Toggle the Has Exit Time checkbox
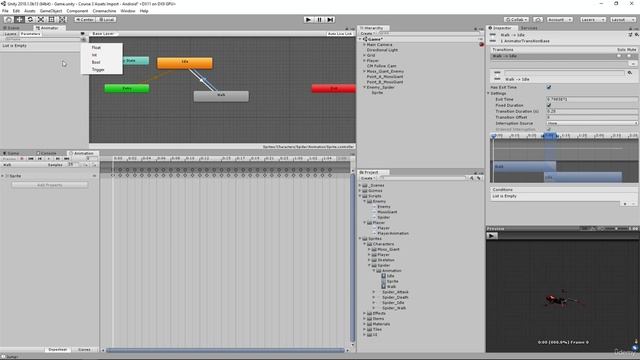The image size is (640, 360). [549, 87]
